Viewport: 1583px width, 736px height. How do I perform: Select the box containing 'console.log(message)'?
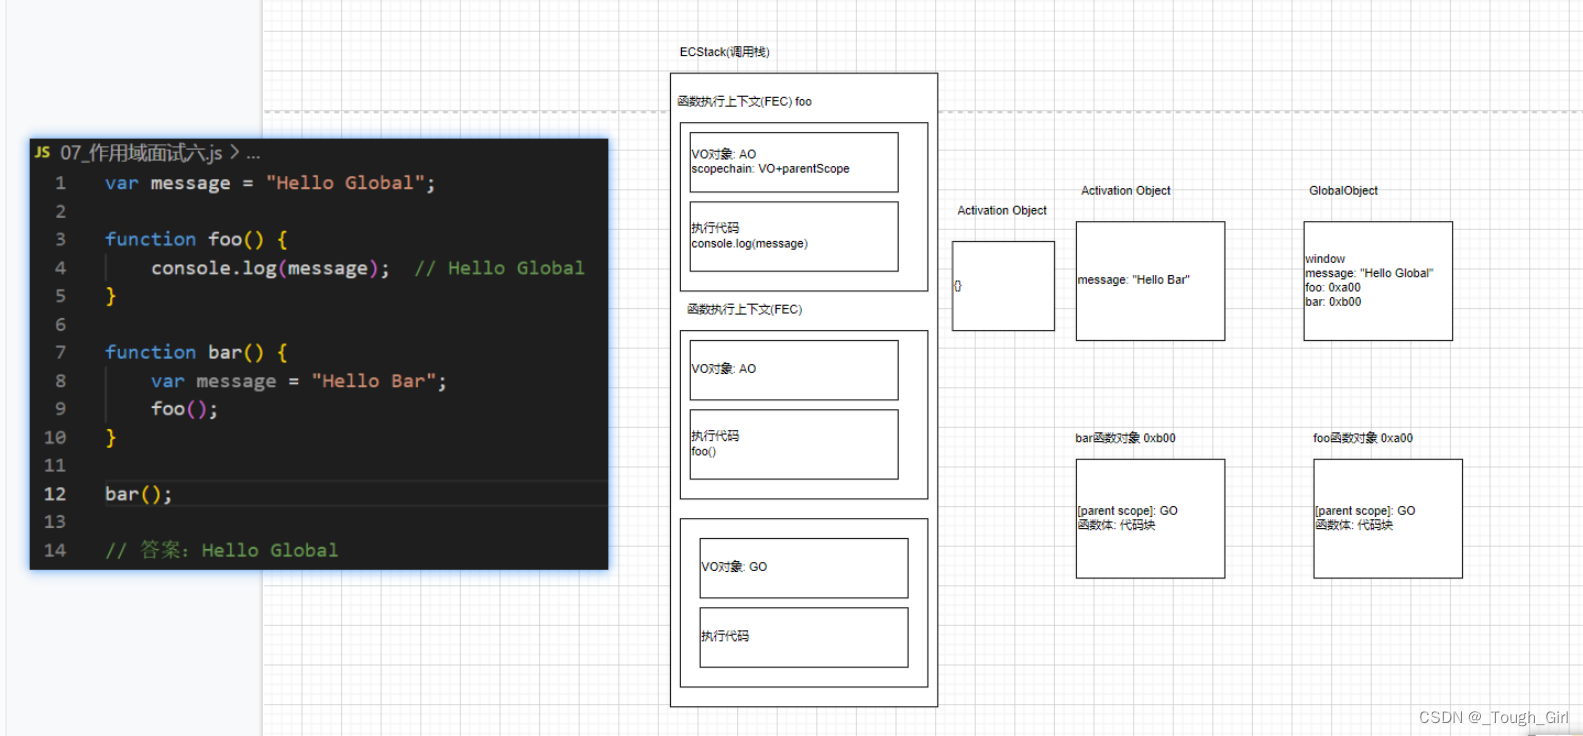(x=794, y=237)
